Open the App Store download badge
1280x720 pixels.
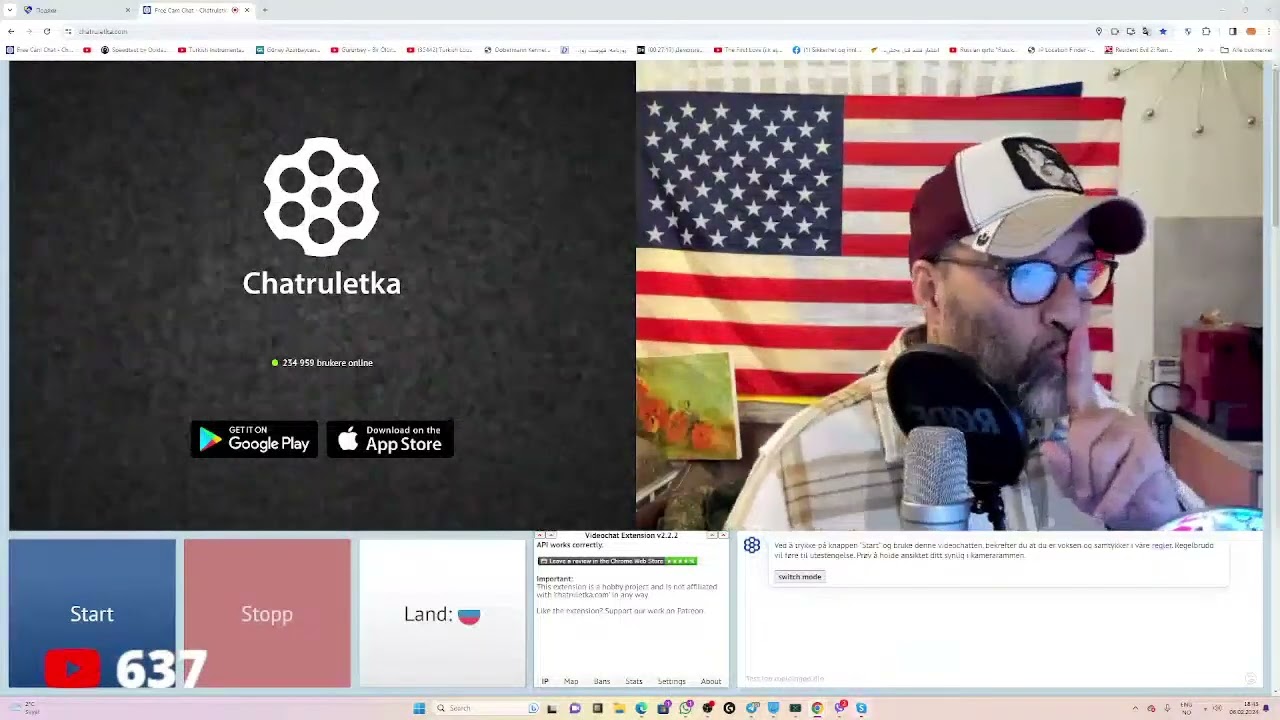[x=390, y=439]
